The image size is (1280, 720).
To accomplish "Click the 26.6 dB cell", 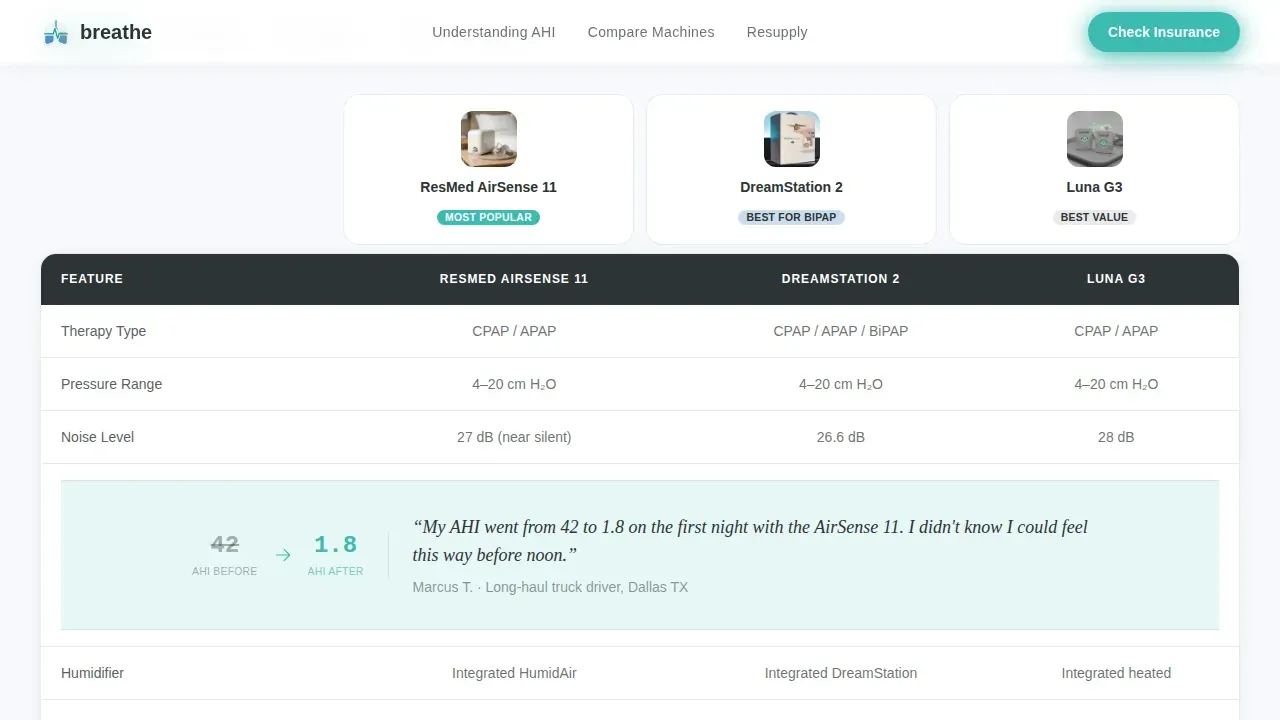I will coord(841,437).
